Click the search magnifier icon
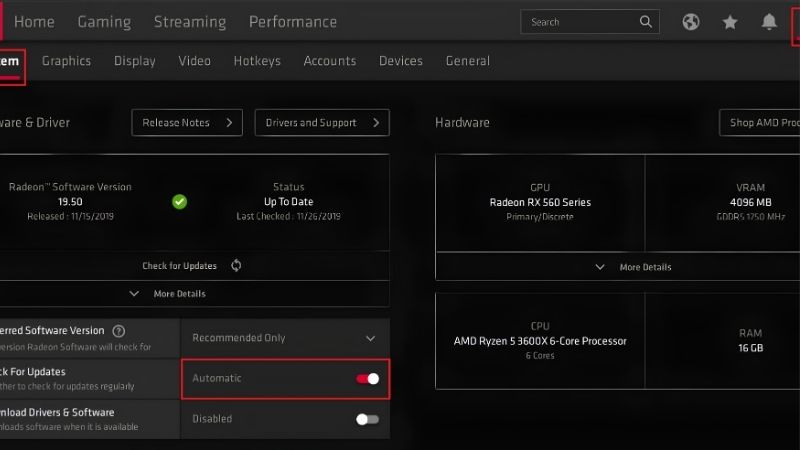Viewport: 800px width, 450px height. tap(645, 22)
